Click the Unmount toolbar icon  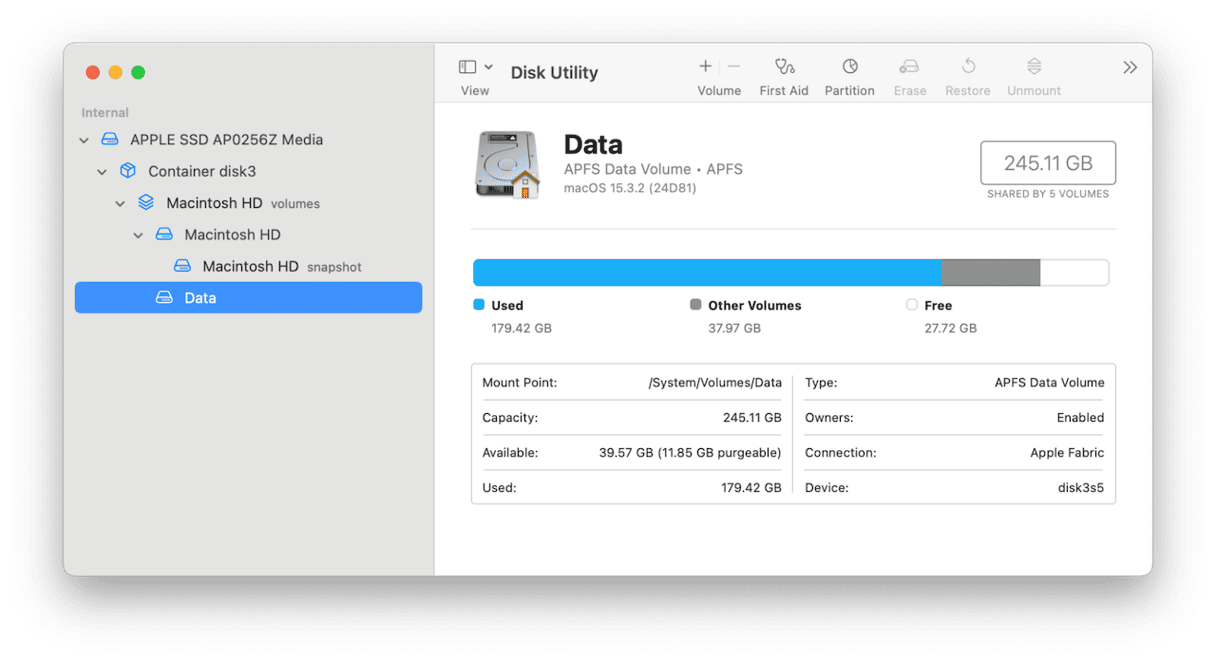tap(1034, 67)
